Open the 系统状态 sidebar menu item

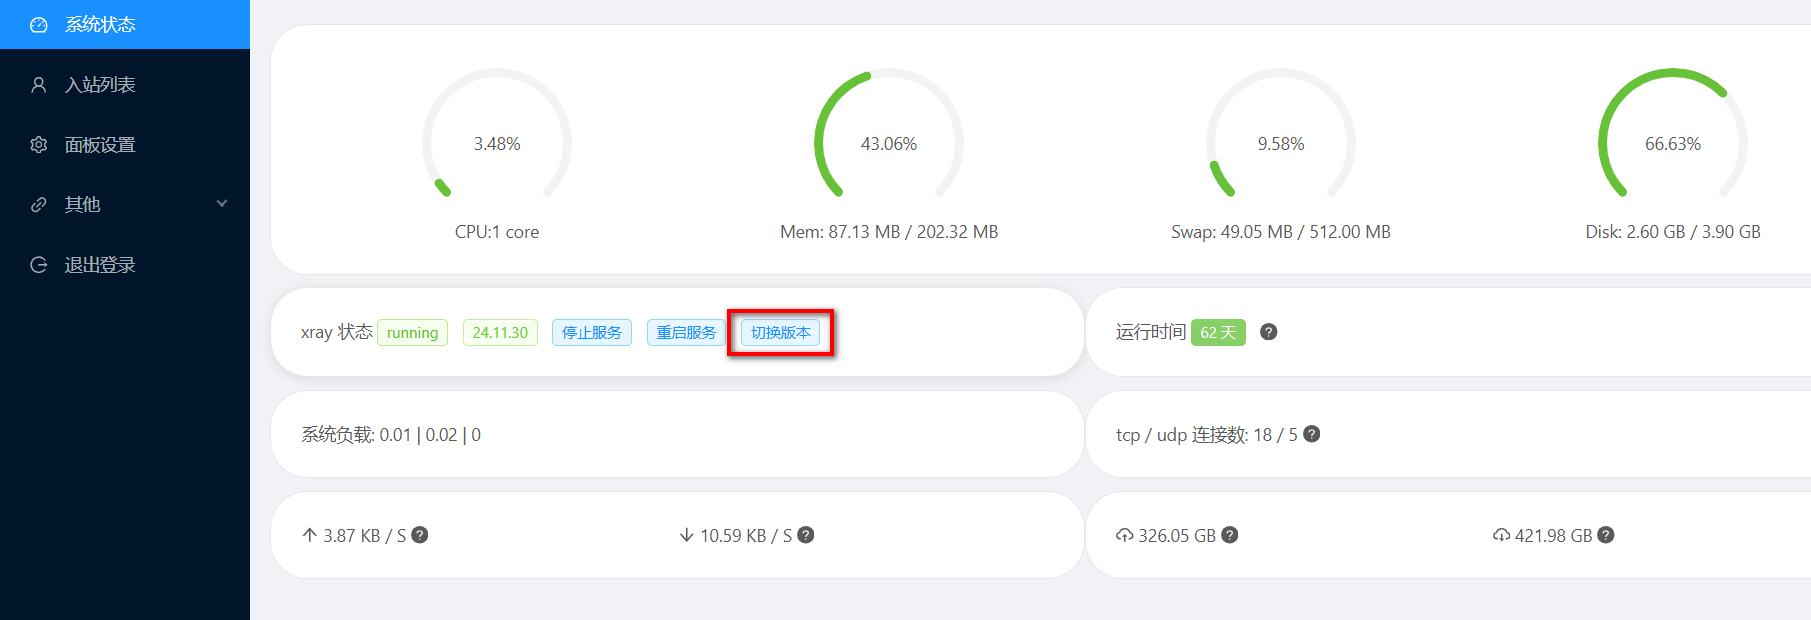[x=125, y=24]
